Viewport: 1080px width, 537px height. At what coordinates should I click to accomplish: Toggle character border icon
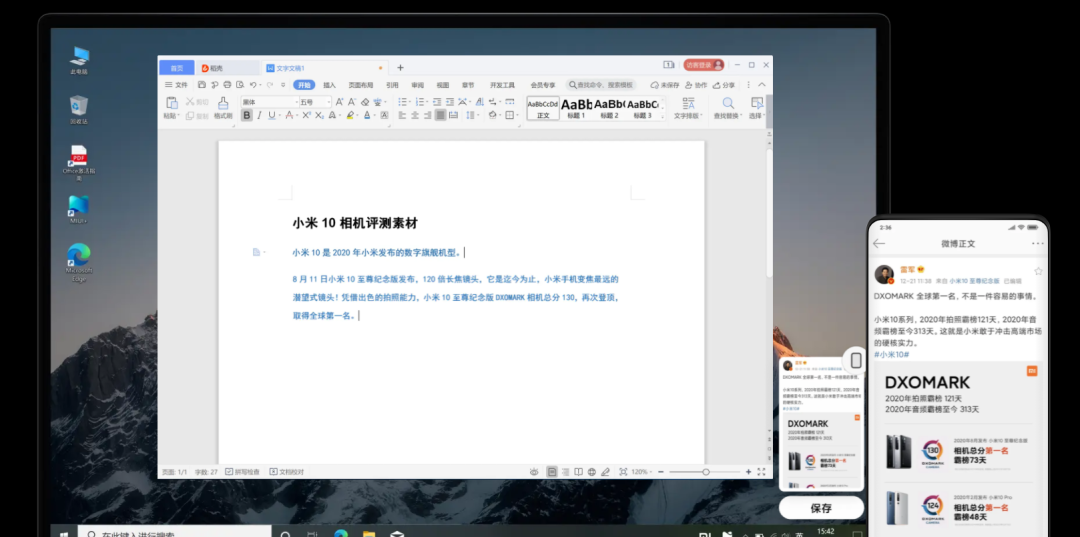(x=384, y=115)
